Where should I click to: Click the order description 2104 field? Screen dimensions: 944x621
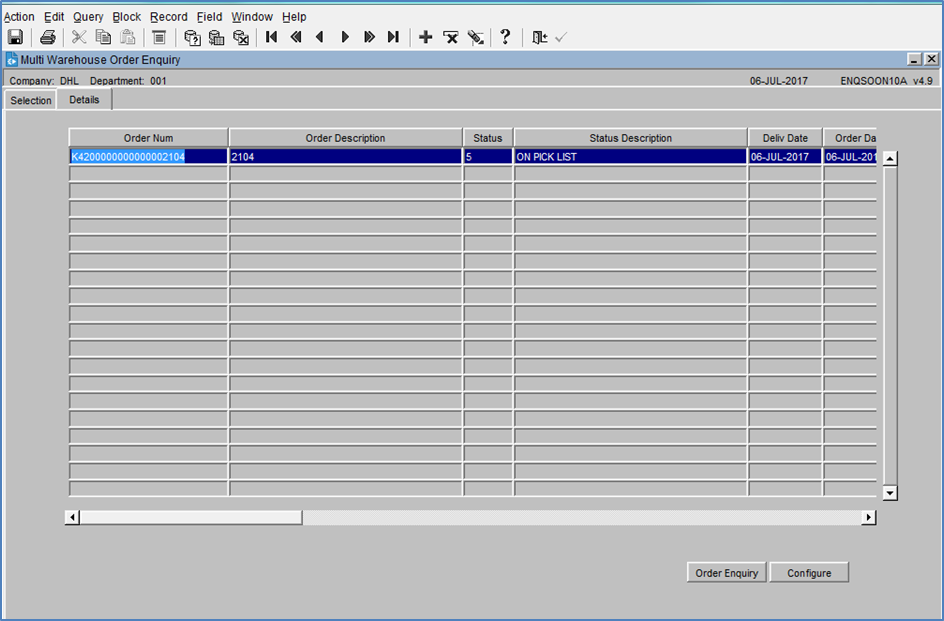tap(345, 157)
